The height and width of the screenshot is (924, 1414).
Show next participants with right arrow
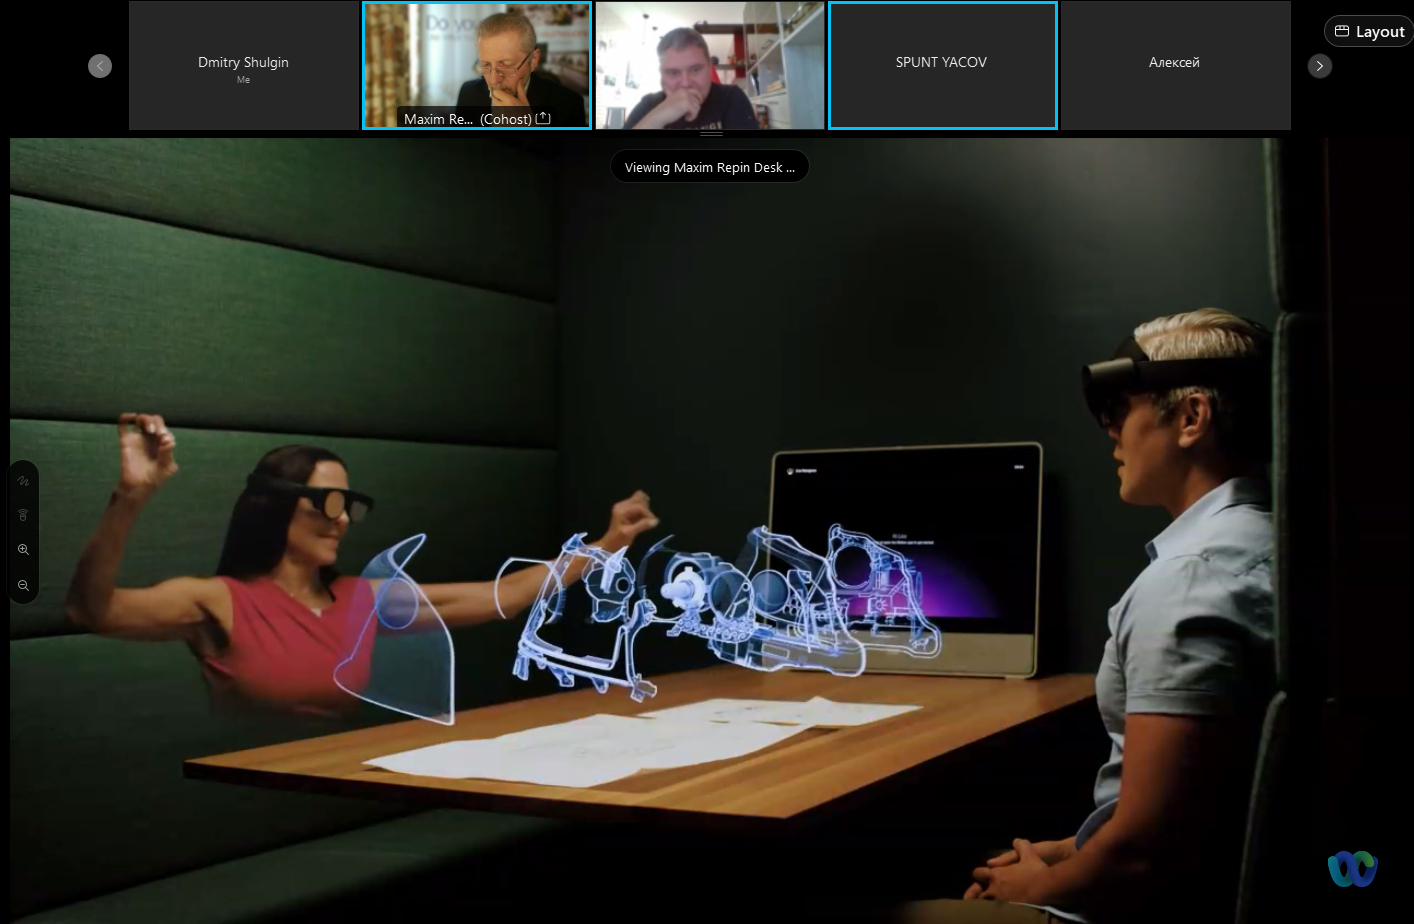[1320, 66]
